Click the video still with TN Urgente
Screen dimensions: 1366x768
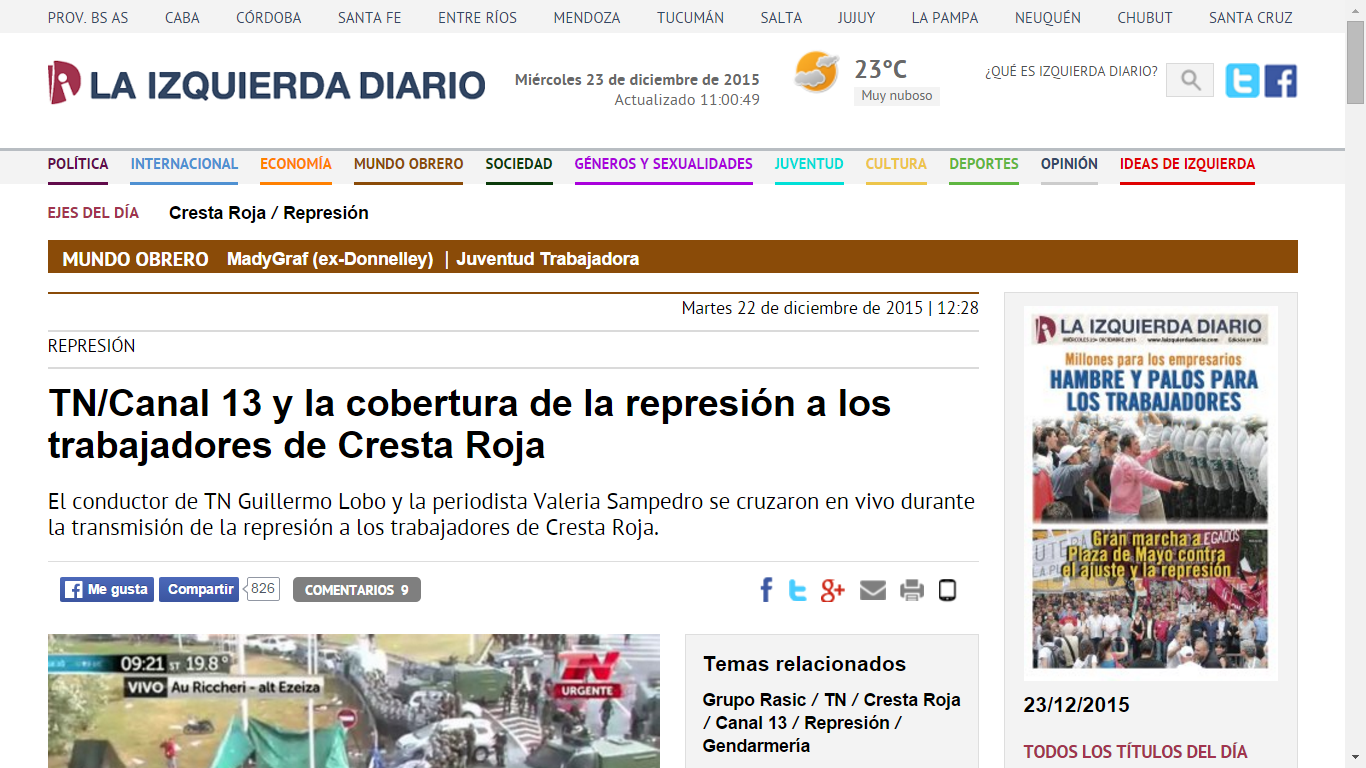pyautogui.click(x=354, y=701)
